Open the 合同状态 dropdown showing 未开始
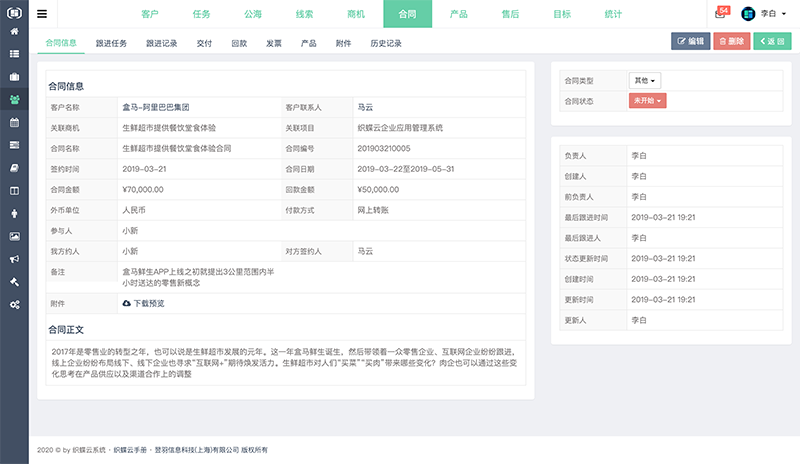This screenshot has height=464, width=800. point(647,101)
